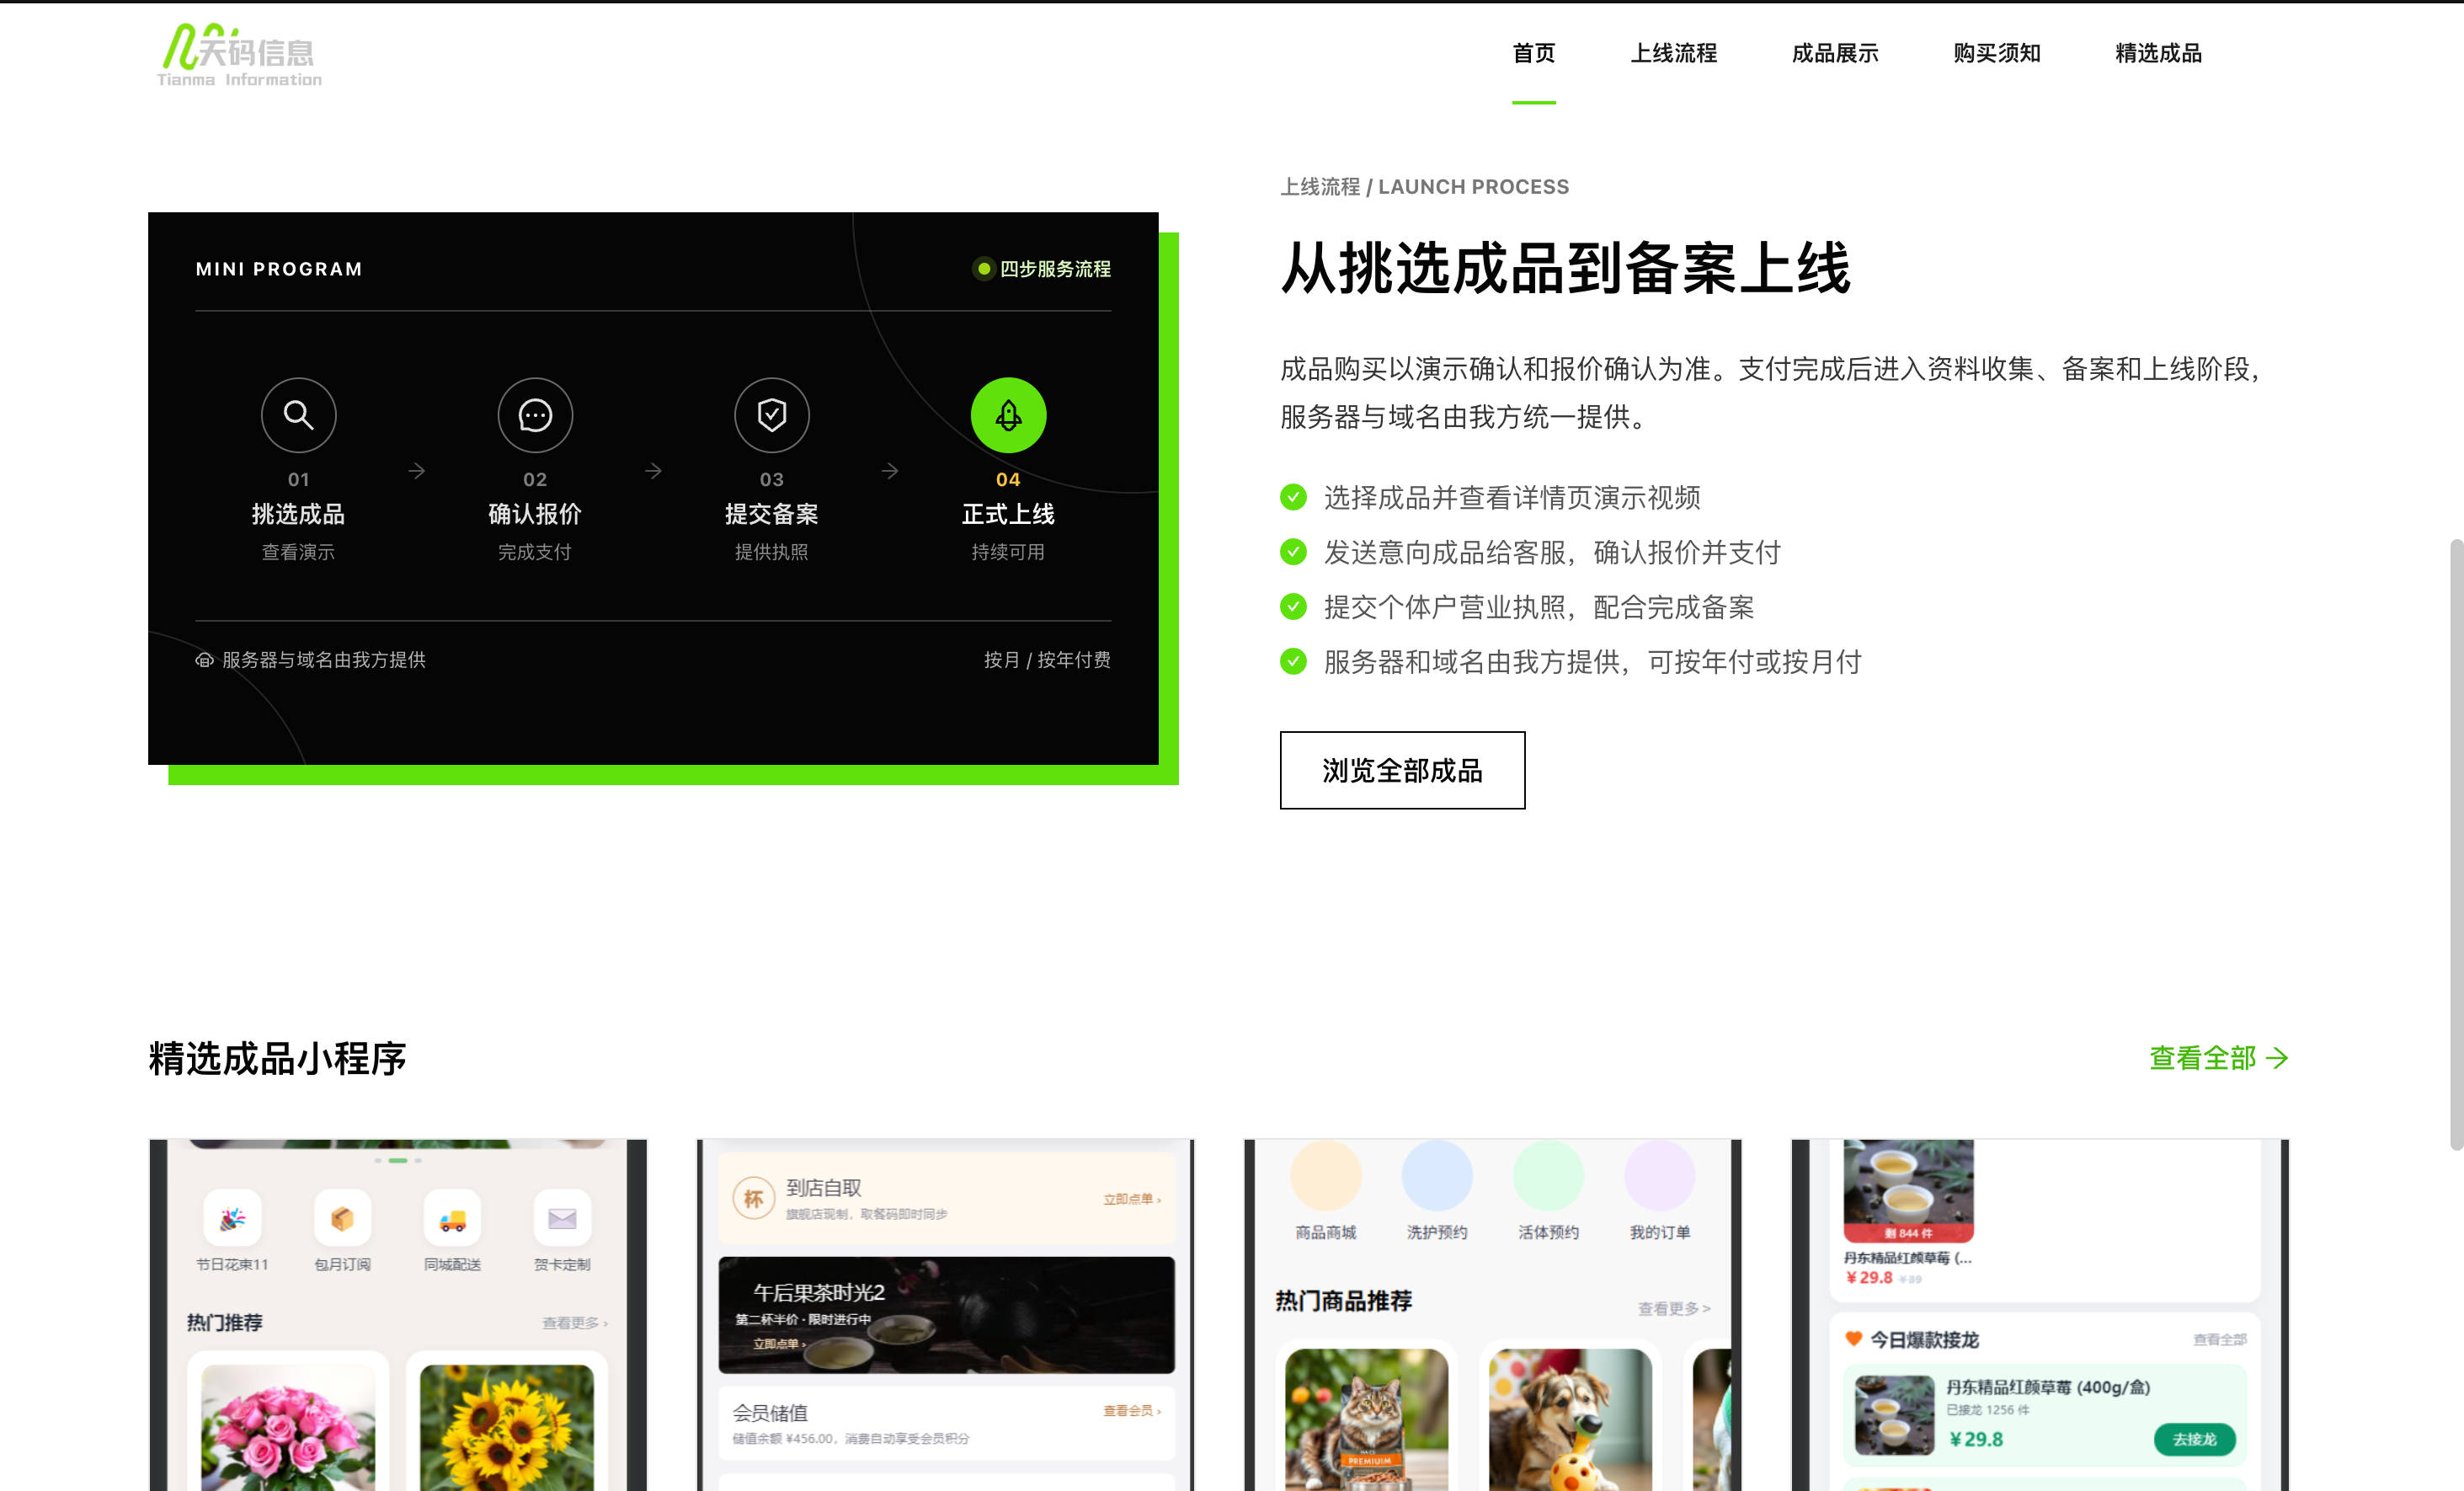Click the 洗护预约 circle icon
This screenshot has width=2464, height=1491.
pos(1437,1175)
